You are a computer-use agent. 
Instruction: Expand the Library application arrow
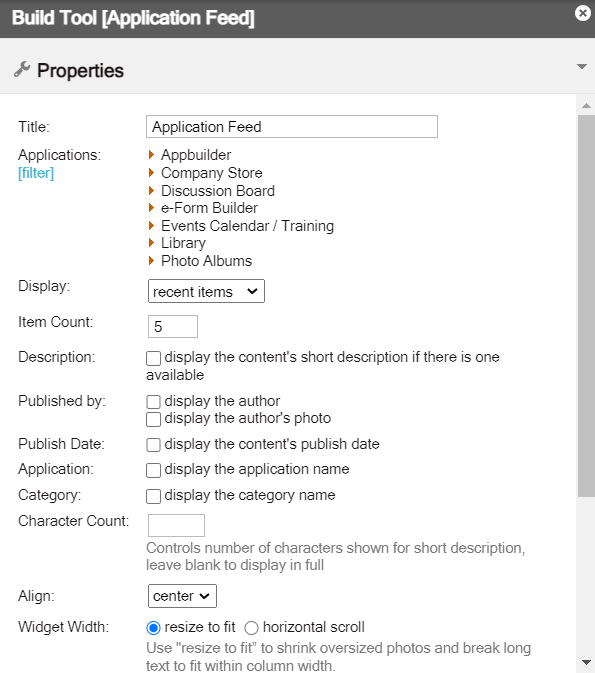[x=151, y=243]
